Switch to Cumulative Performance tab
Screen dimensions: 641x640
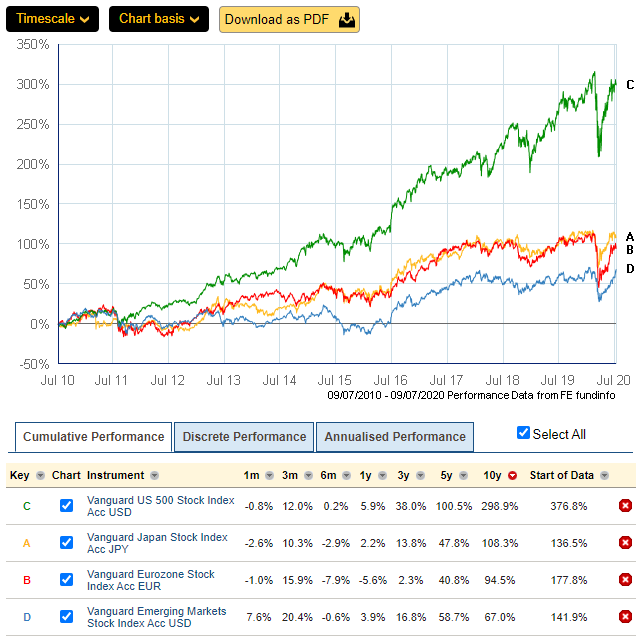(x=94, y=436)
